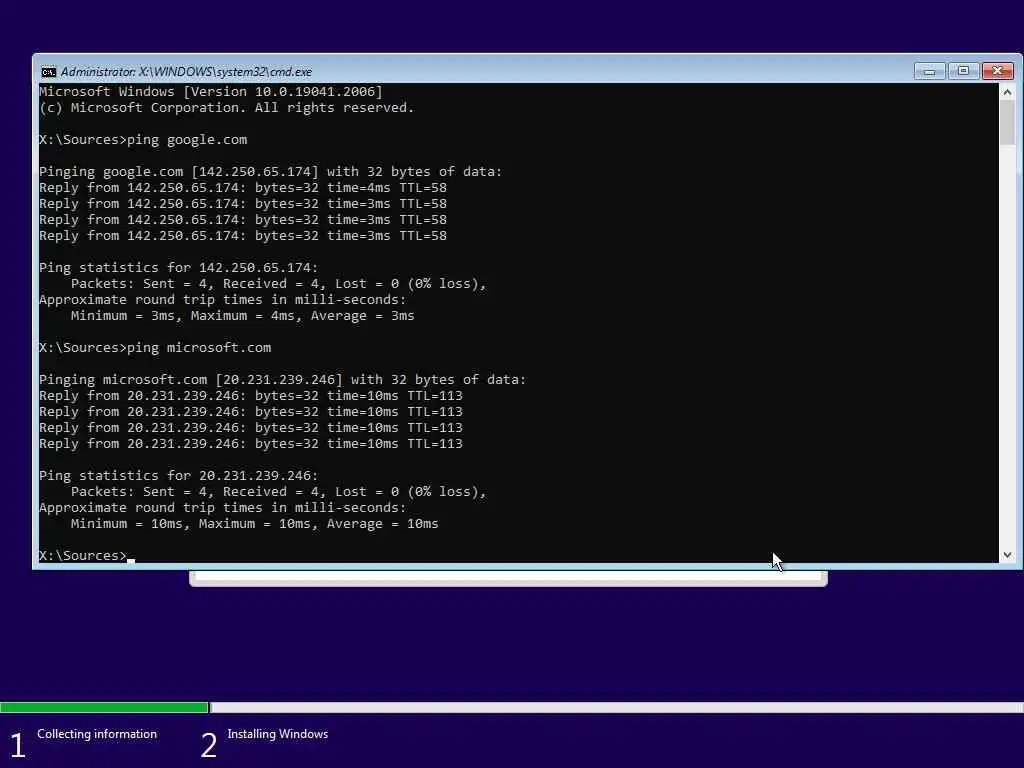The height and width of the screenshot is (768, 1024).
Task: Click the green setup progress bar
Action: tap(104, 707)
